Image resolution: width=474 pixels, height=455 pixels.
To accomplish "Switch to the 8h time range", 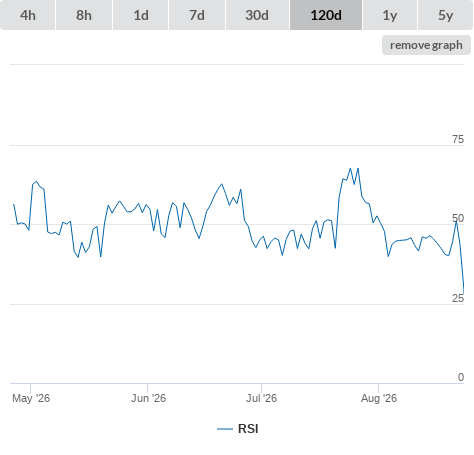I will [84, 15].
